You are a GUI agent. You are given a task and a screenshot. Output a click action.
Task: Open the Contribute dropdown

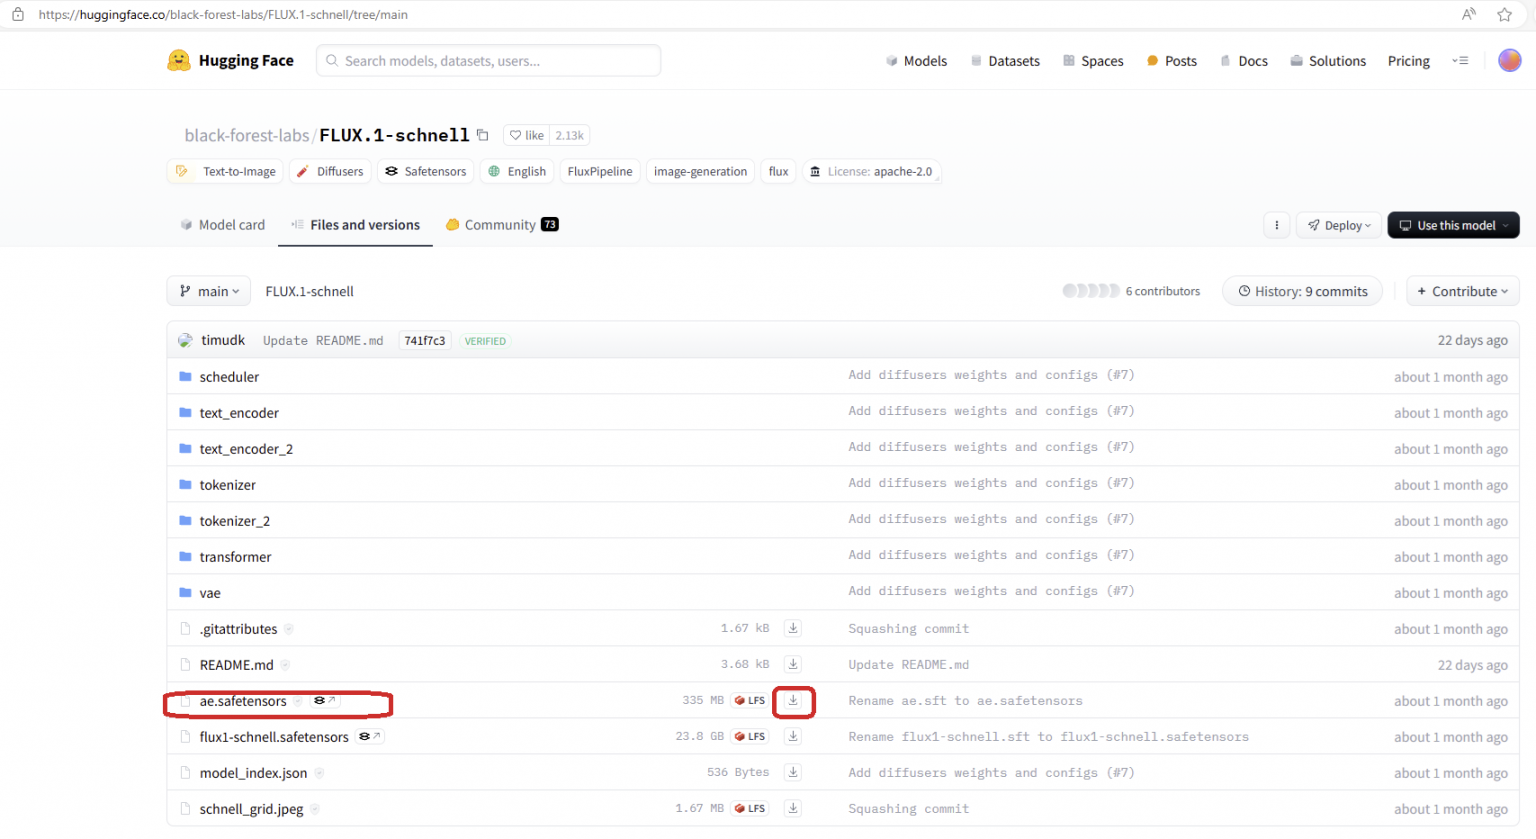(1462, 291)
